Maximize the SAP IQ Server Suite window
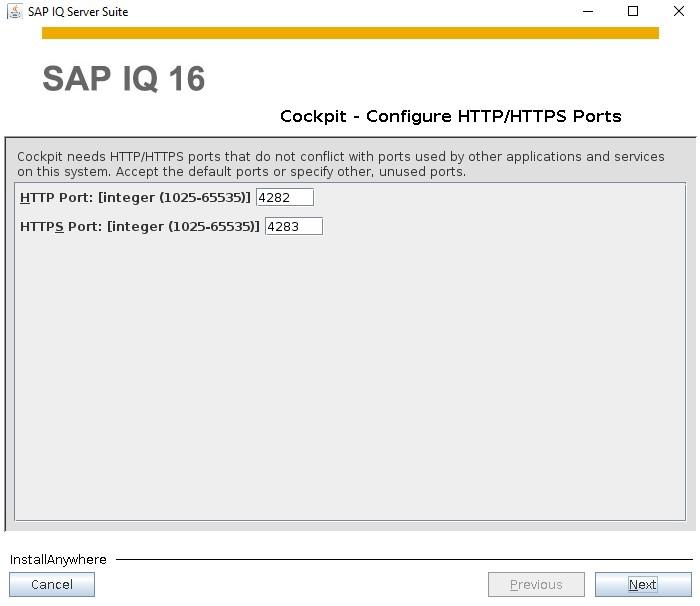Screen dimensions: 700x606 pyautogui.click(x=633, y=12)
